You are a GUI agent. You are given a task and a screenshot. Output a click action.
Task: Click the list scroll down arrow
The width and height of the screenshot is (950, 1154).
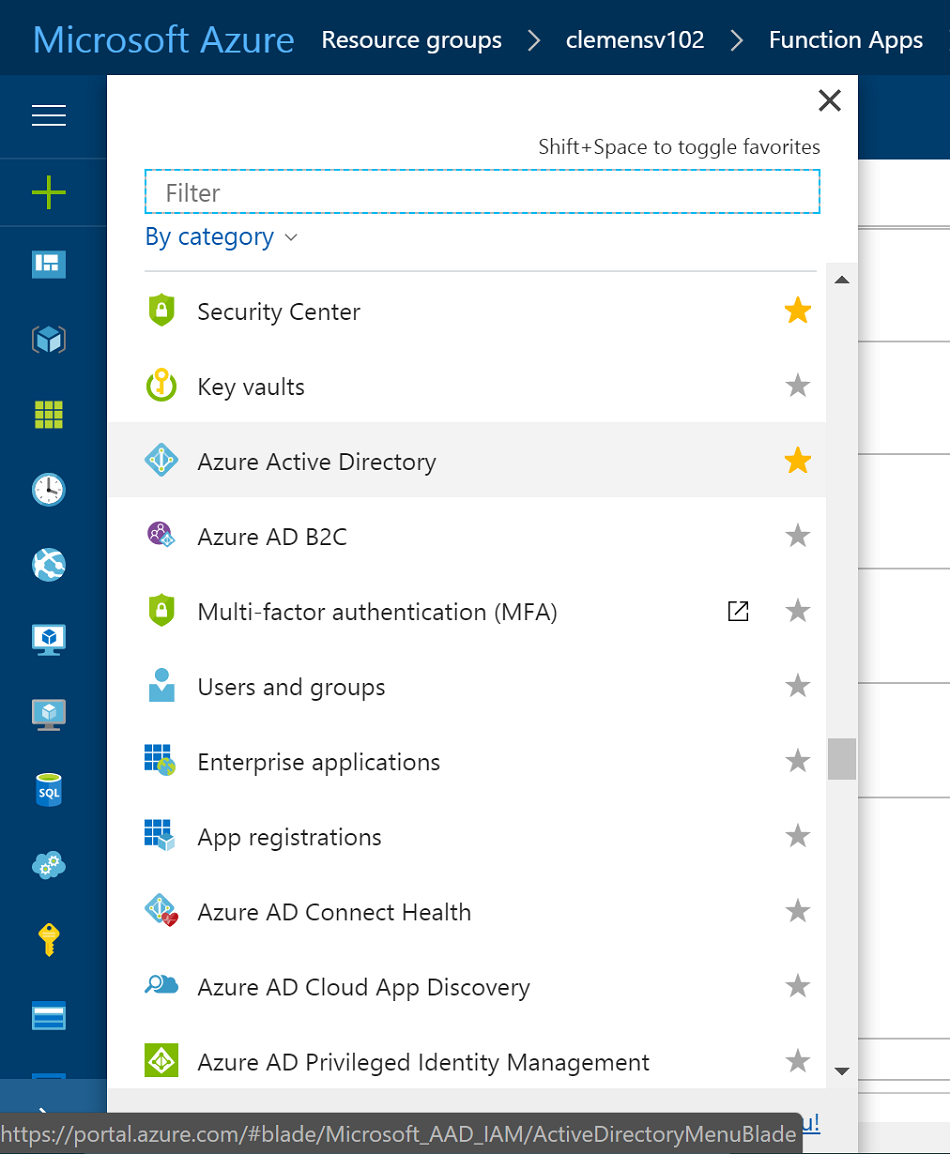click(x=842, y=1071)
